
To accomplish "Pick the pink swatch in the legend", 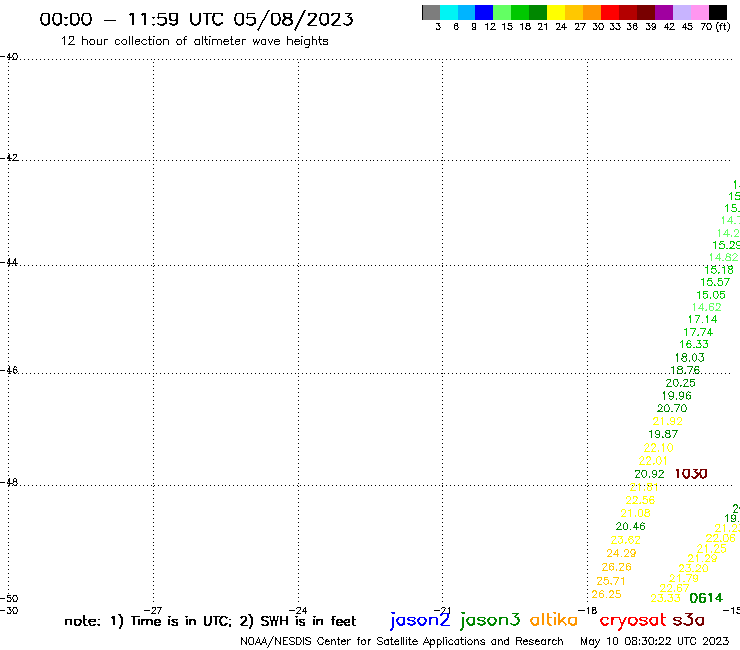I will tap(700, 12).
